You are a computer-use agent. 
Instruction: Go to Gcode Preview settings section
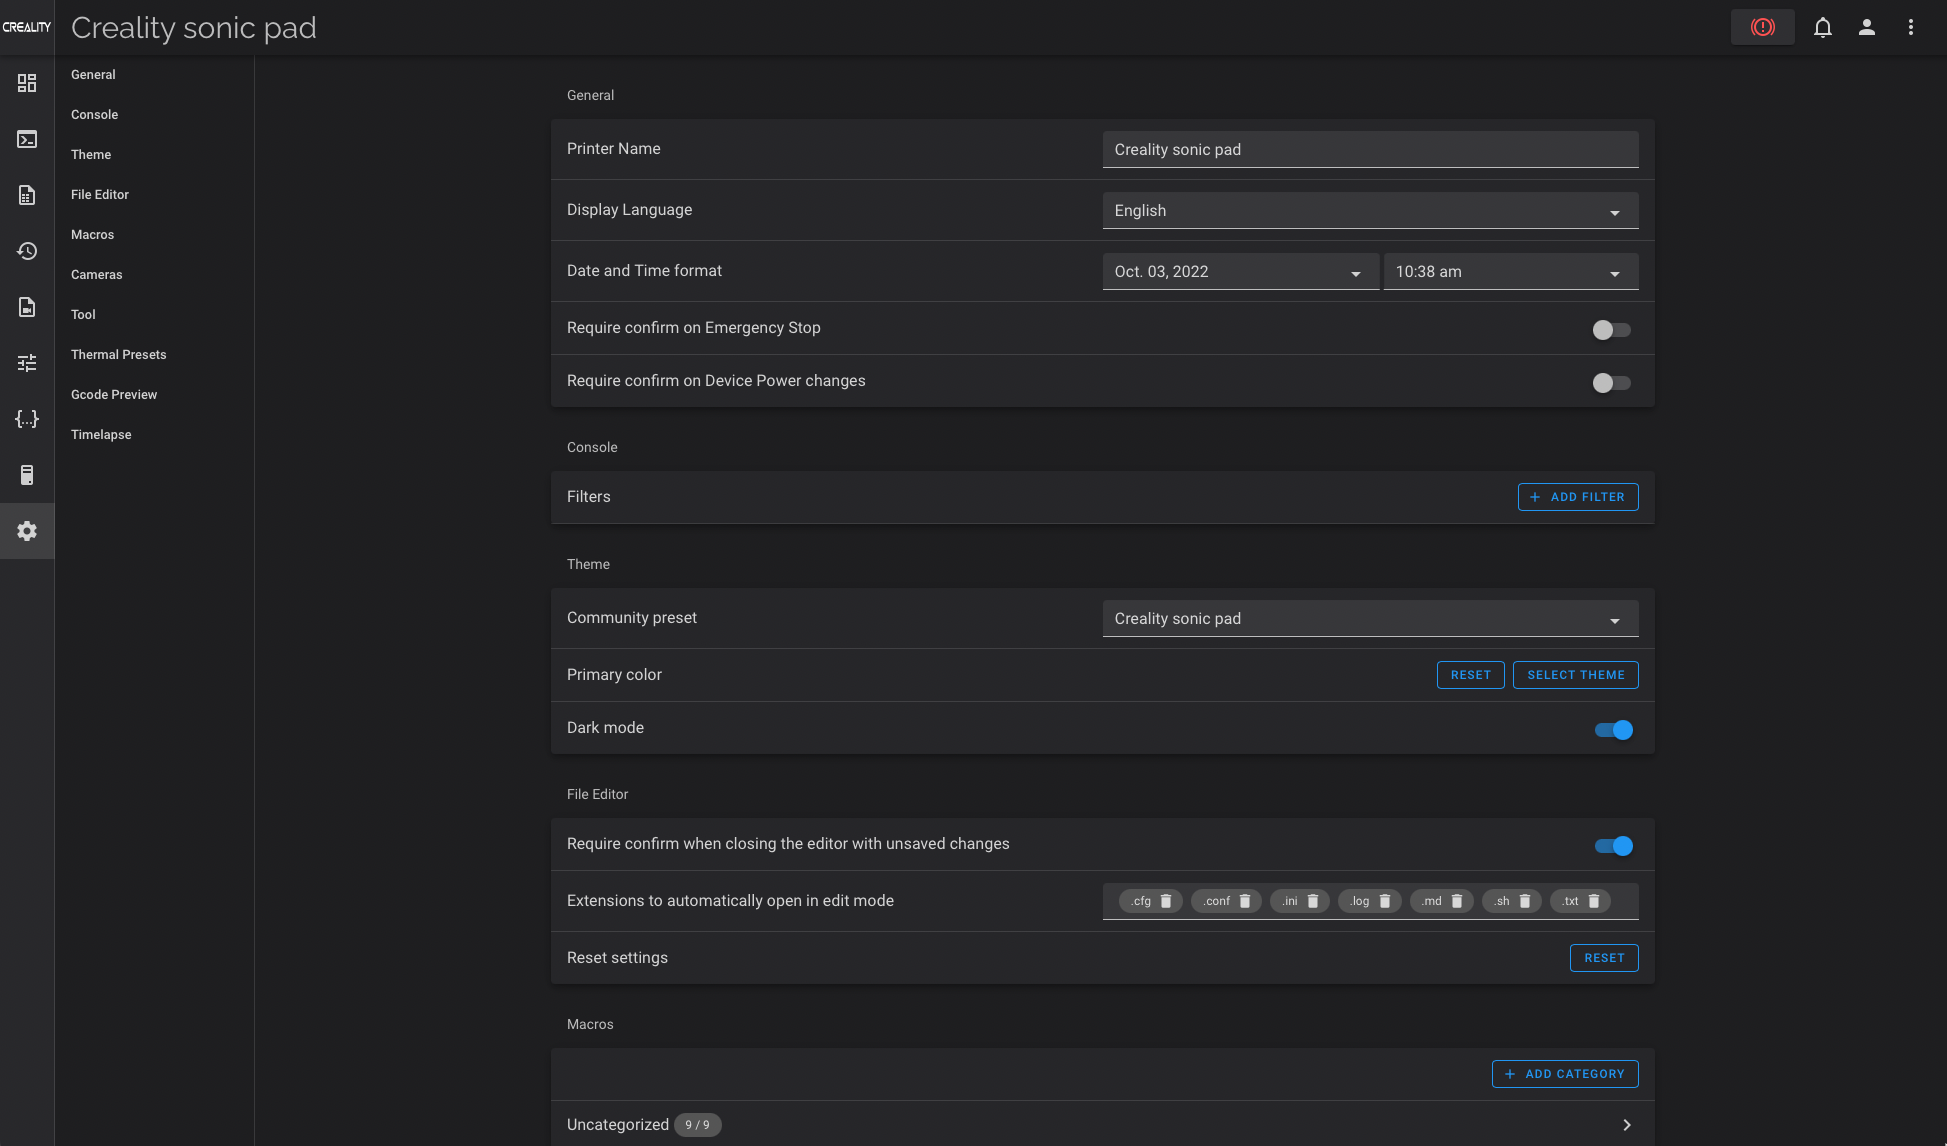(114, 395)
